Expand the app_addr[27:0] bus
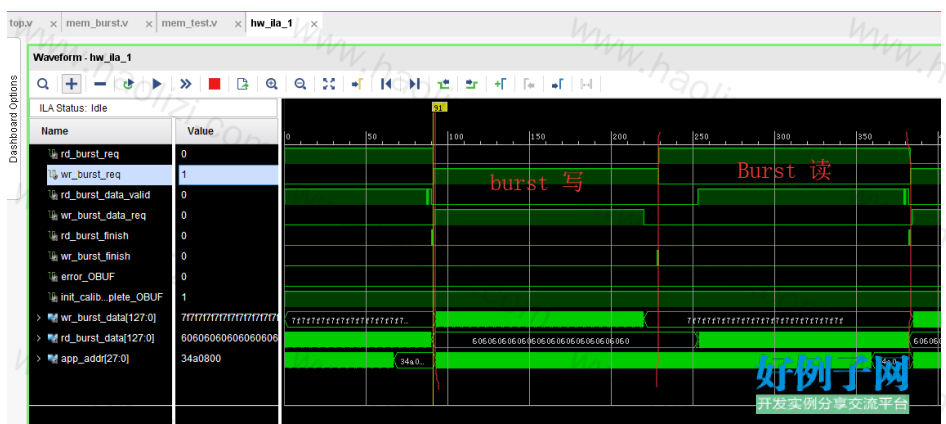The height and width of the screenshot is (424, 946). click(x=39, y=358)
